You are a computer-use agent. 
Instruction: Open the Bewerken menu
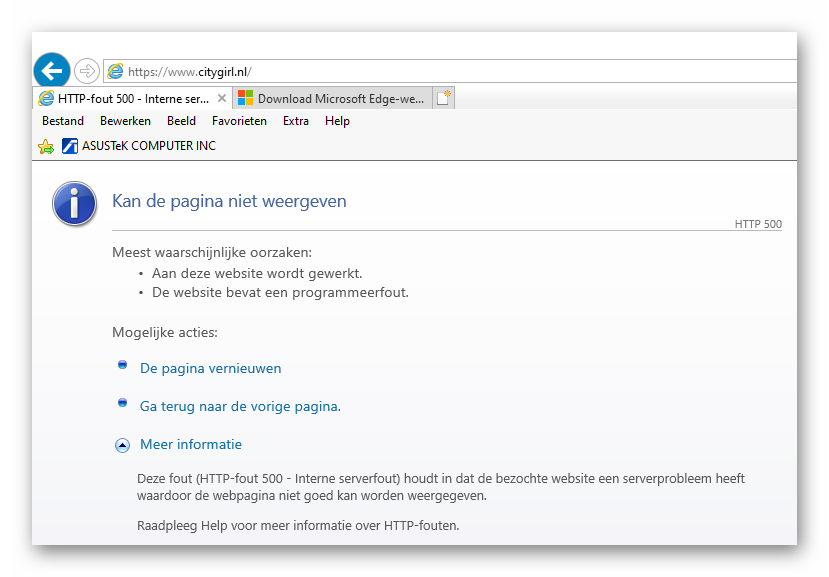[125, 121]
